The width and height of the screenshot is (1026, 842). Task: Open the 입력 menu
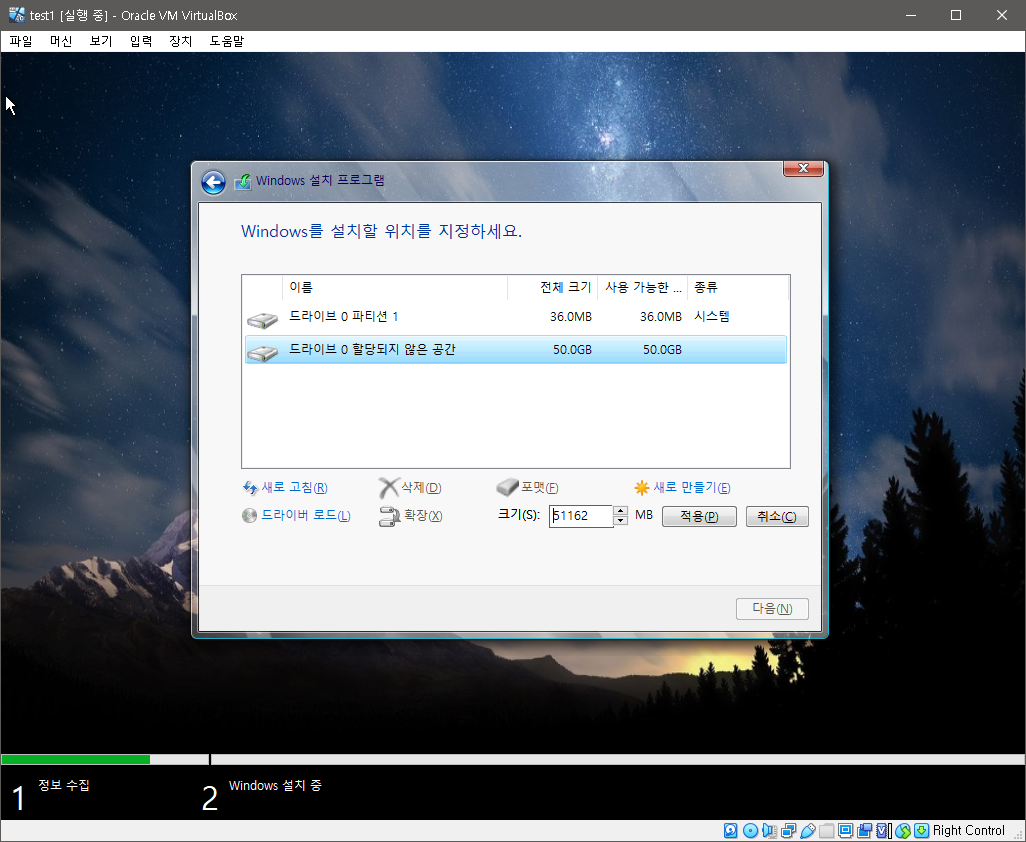(141, 41)
